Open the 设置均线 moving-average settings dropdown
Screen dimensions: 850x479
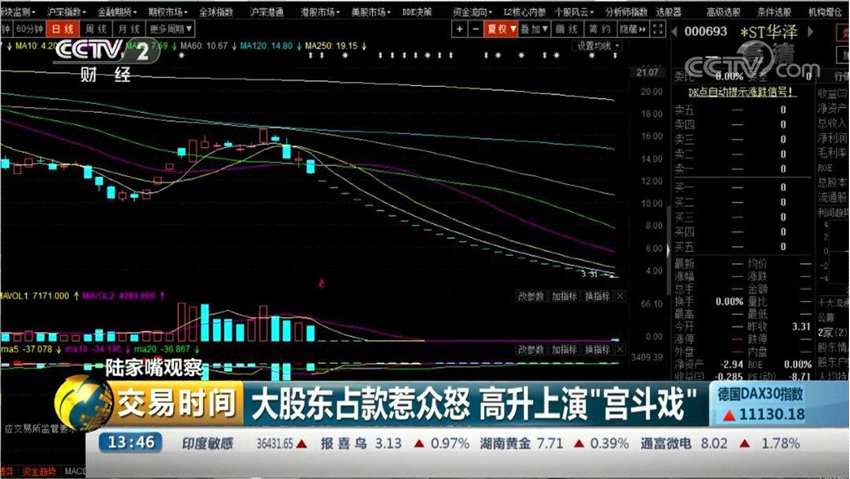598,46
